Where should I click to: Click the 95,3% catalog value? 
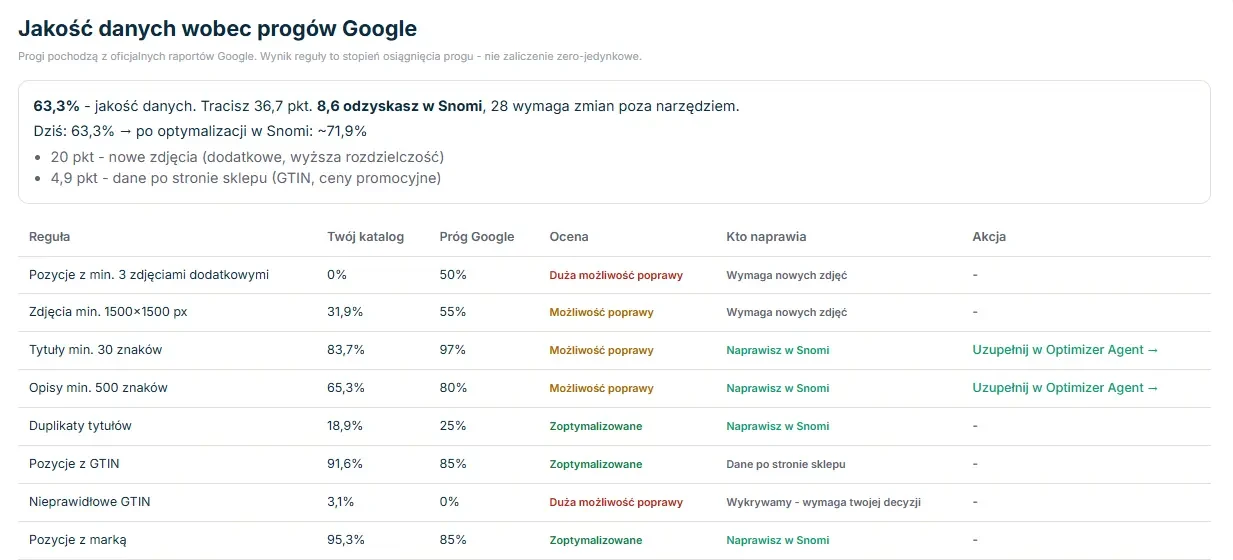point(346,540)
